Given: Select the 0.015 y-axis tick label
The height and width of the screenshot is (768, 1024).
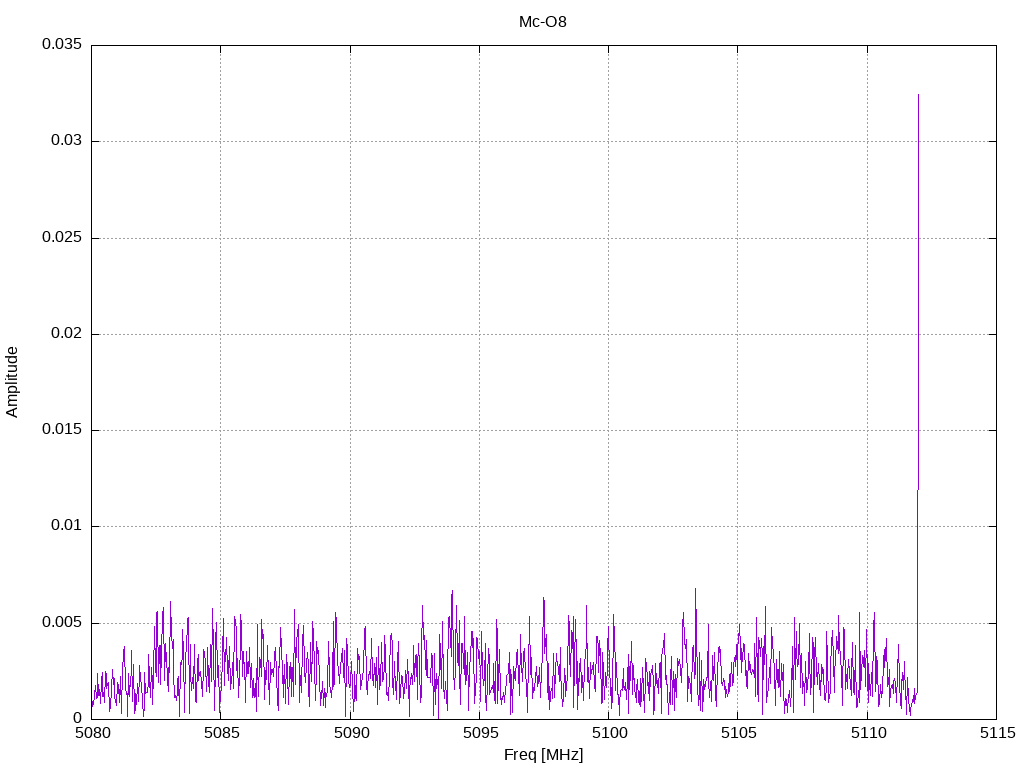Looking at the screenshot, I should (x=62, y=430).
